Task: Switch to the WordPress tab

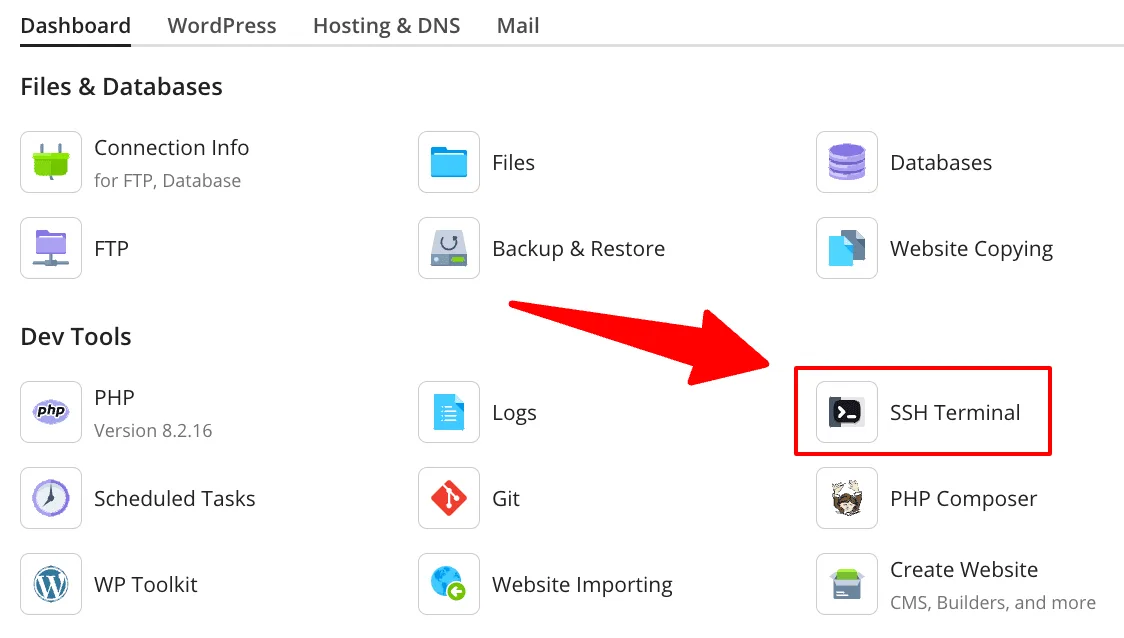Action: (222, 26)
